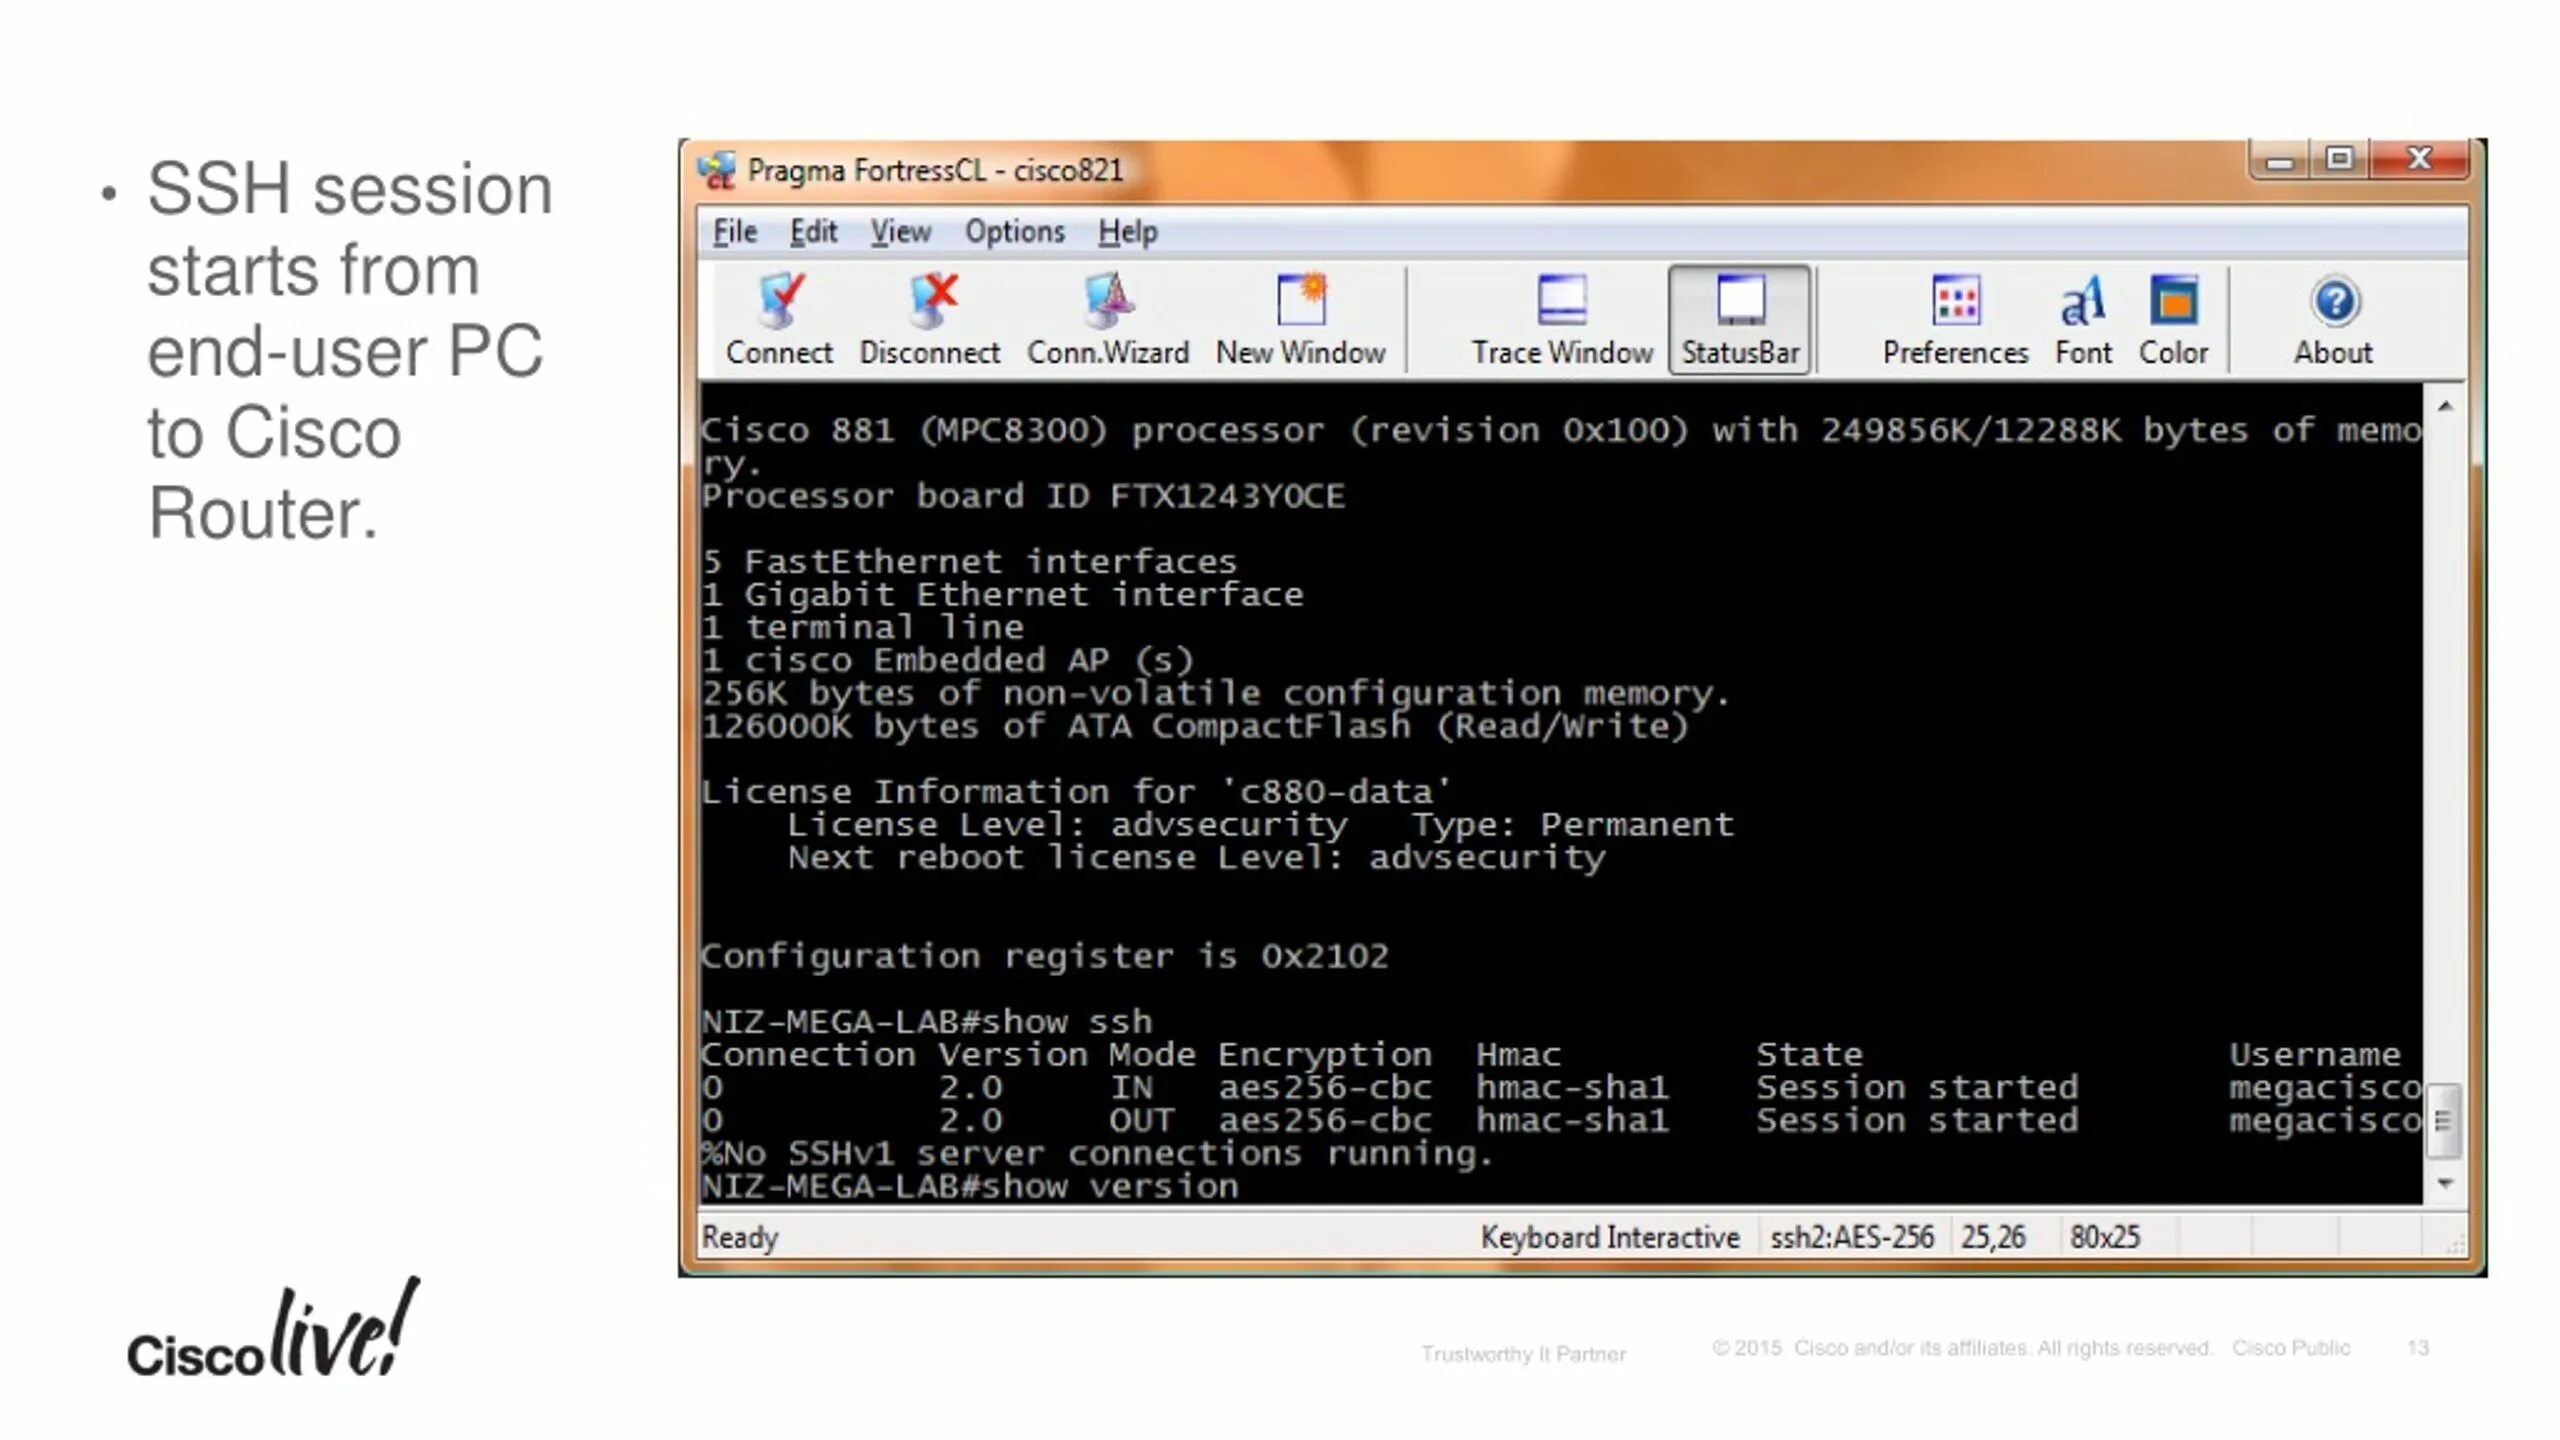The width and height of the screenshot is (2560, 1440).
Task: Click 'megacisco' in the IN connection row
Action: click(x=2325, y=1088)
